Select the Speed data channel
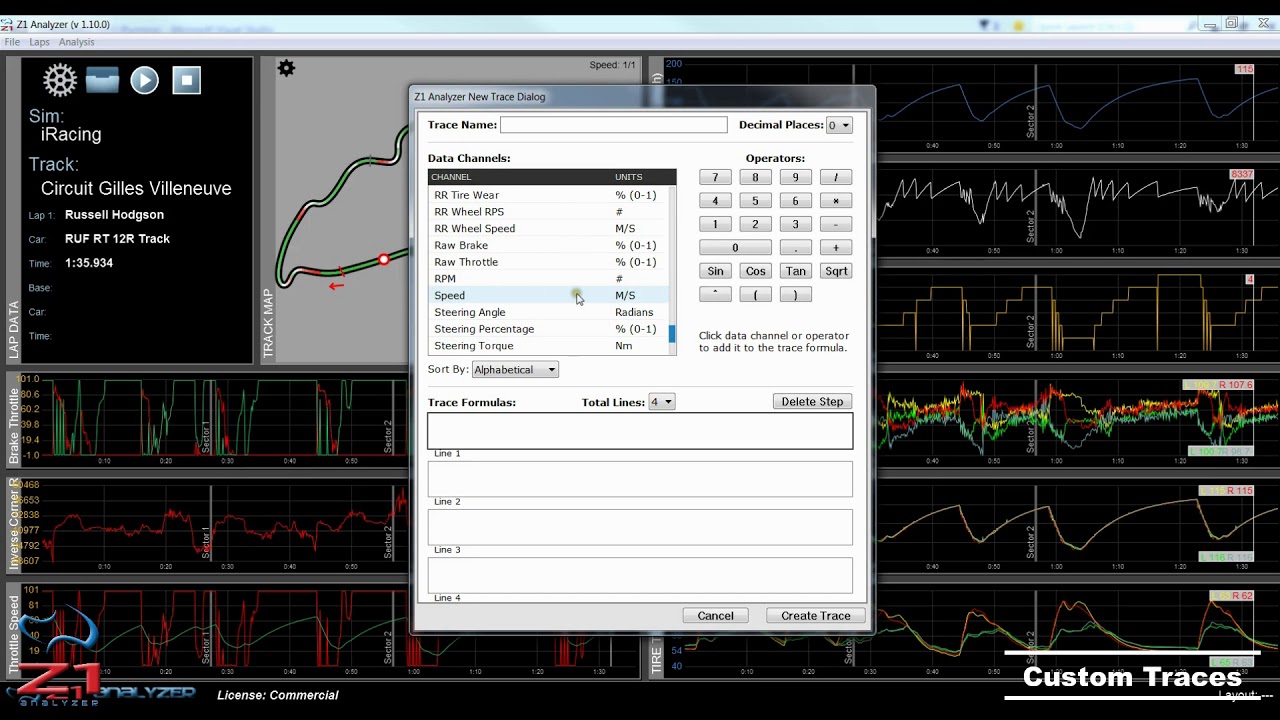 pos(548,296)
